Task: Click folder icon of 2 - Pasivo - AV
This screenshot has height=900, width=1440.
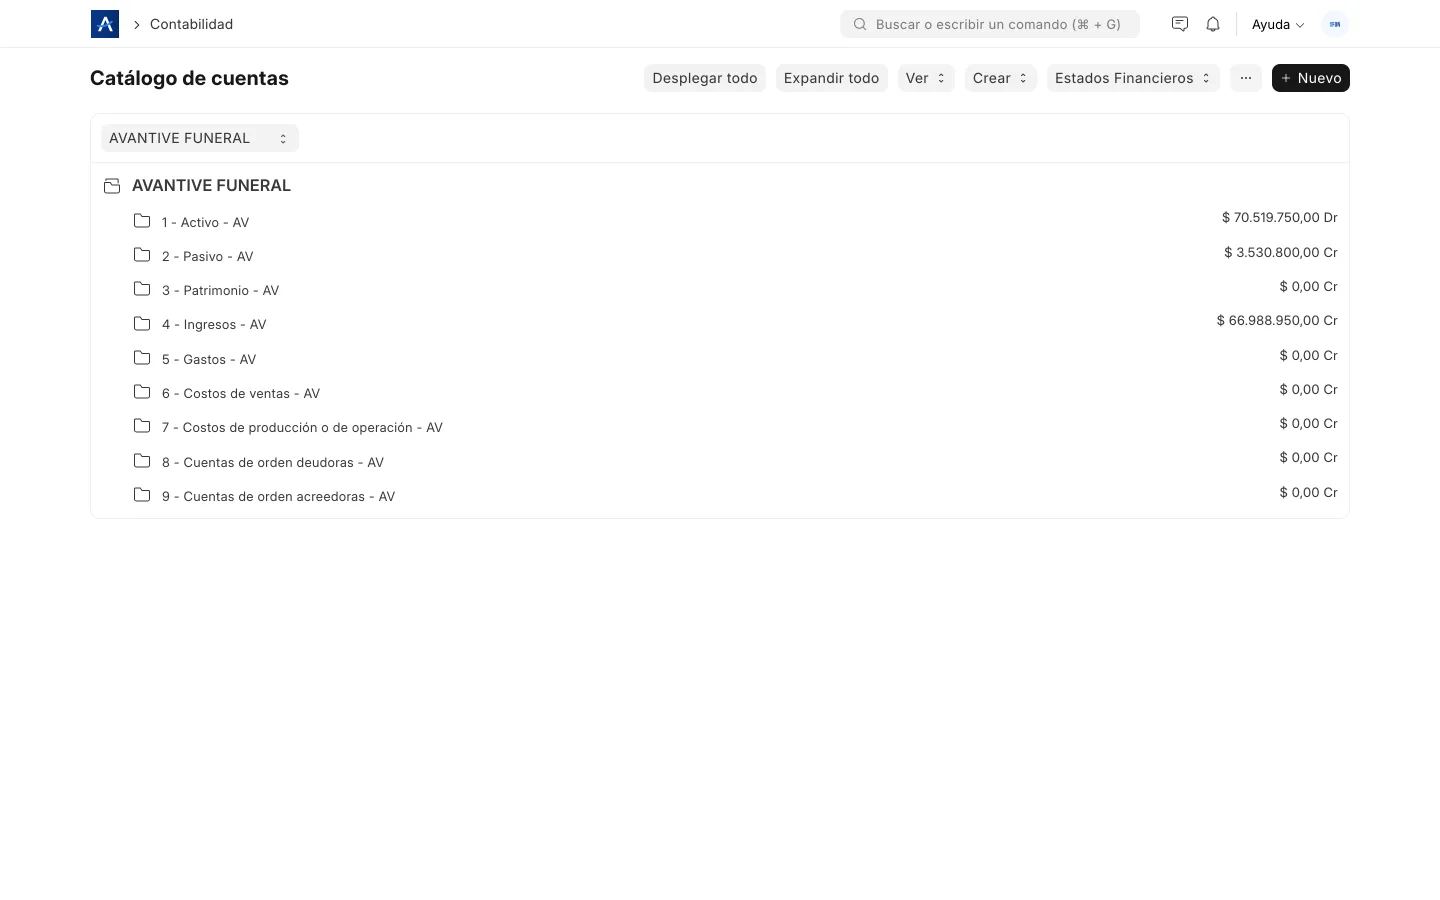Action: (142, 255)
